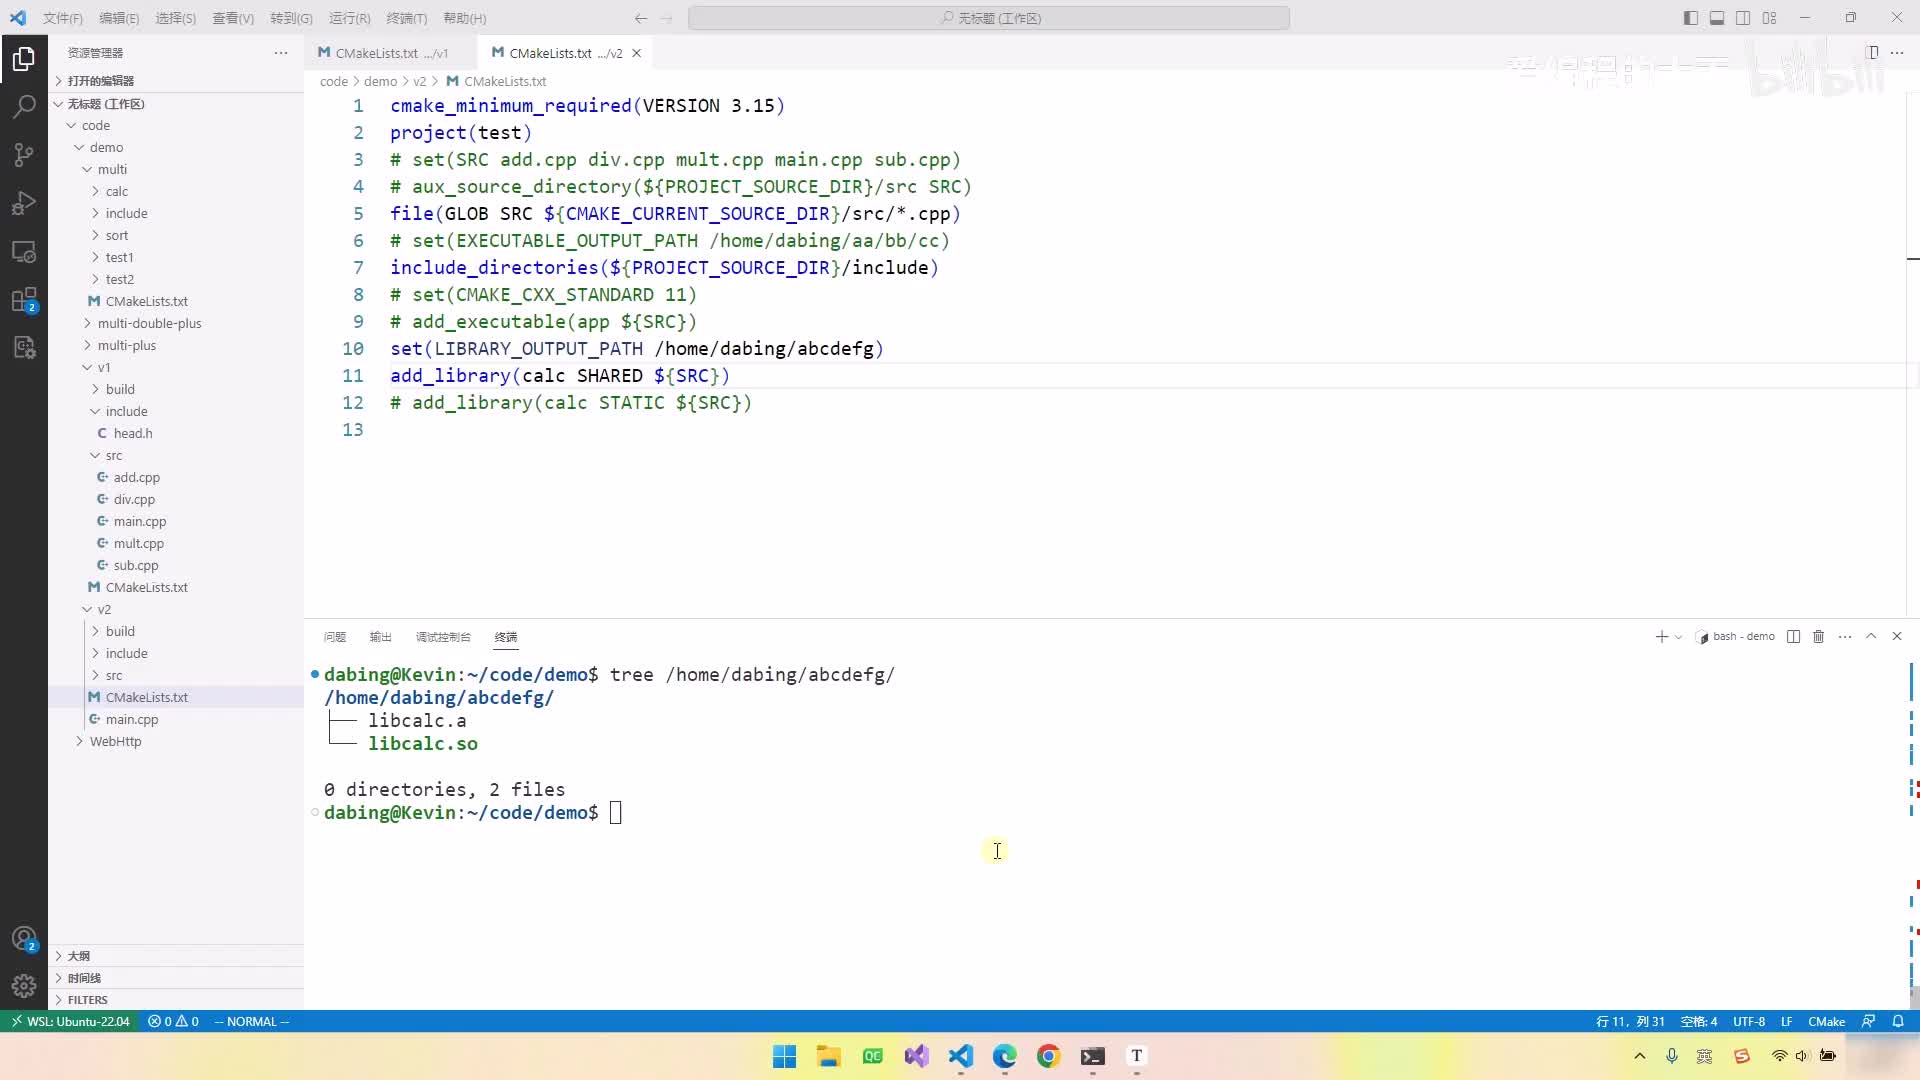This screenshot has height=1080, width=1920.
Task: Open the Run and Debug icon
Action: click(24, 203)
